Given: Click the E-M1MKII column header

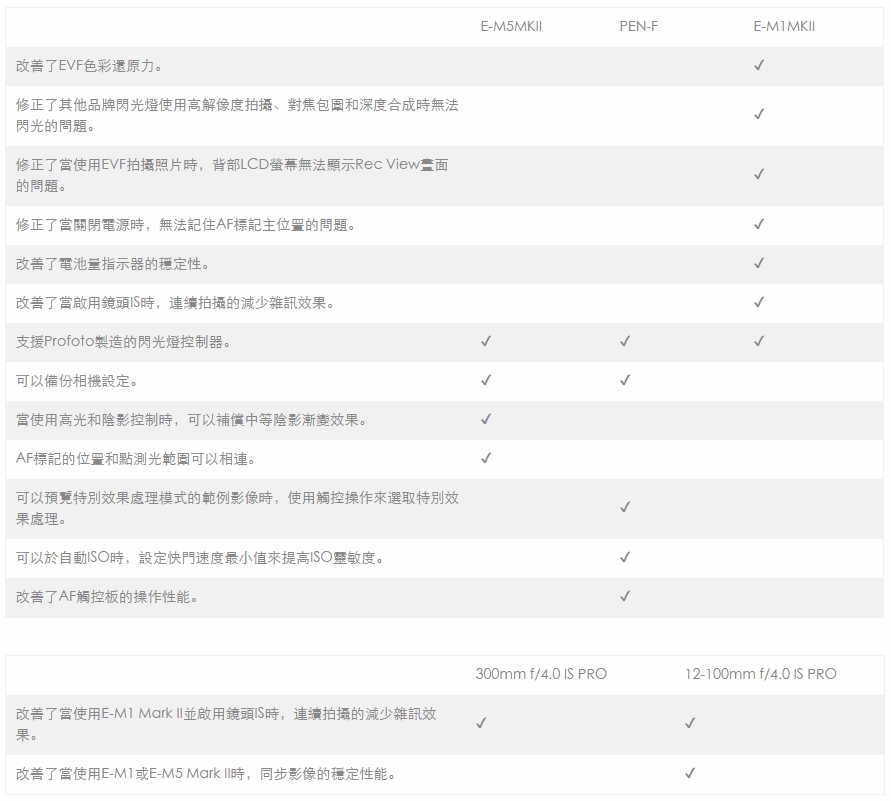Looking at the screenshot, I should point(784,27).
